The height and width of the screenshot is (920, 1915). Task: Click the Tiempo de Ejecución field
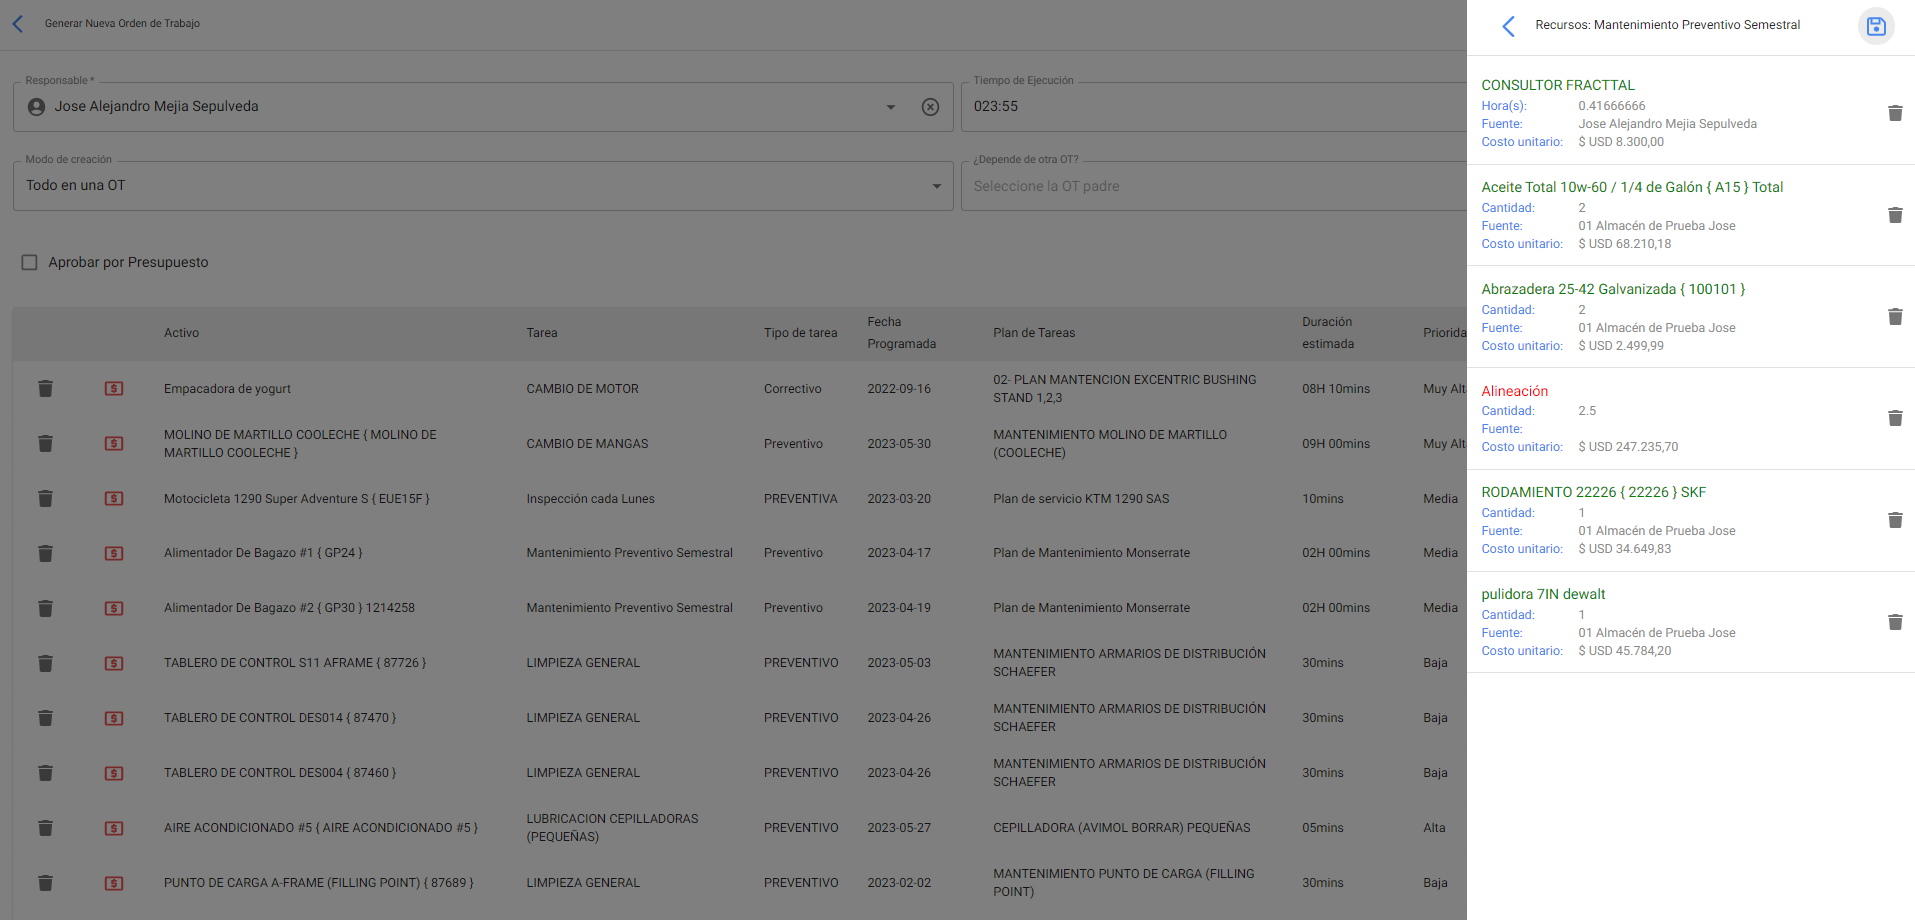tap(1212, 107)
